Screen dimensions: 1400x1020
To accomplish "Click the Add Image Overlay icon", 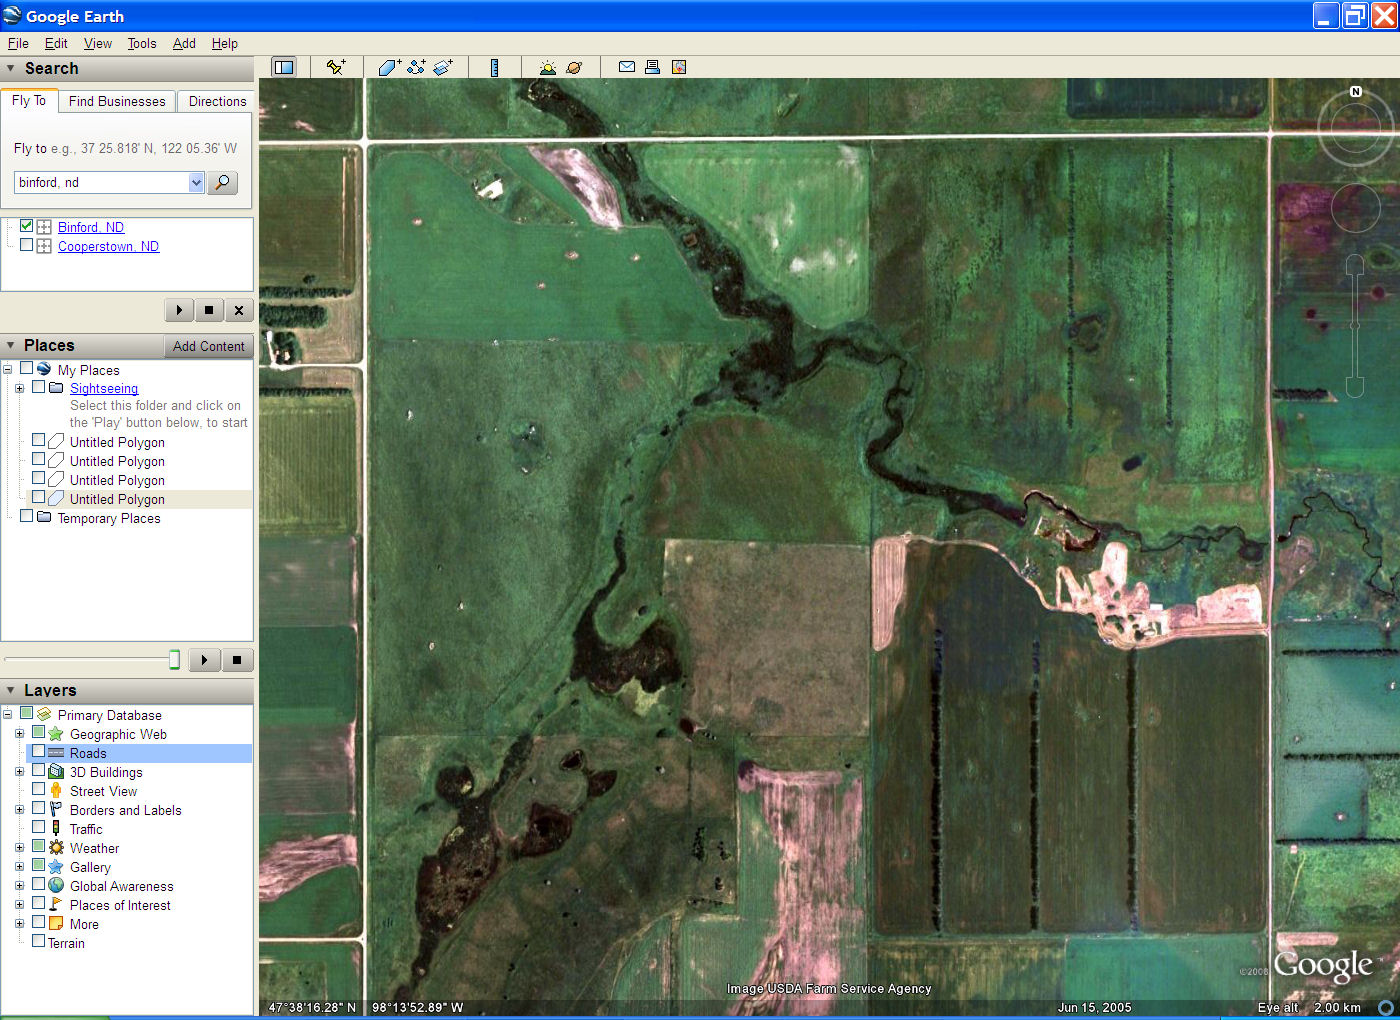I will pos(442,67).
